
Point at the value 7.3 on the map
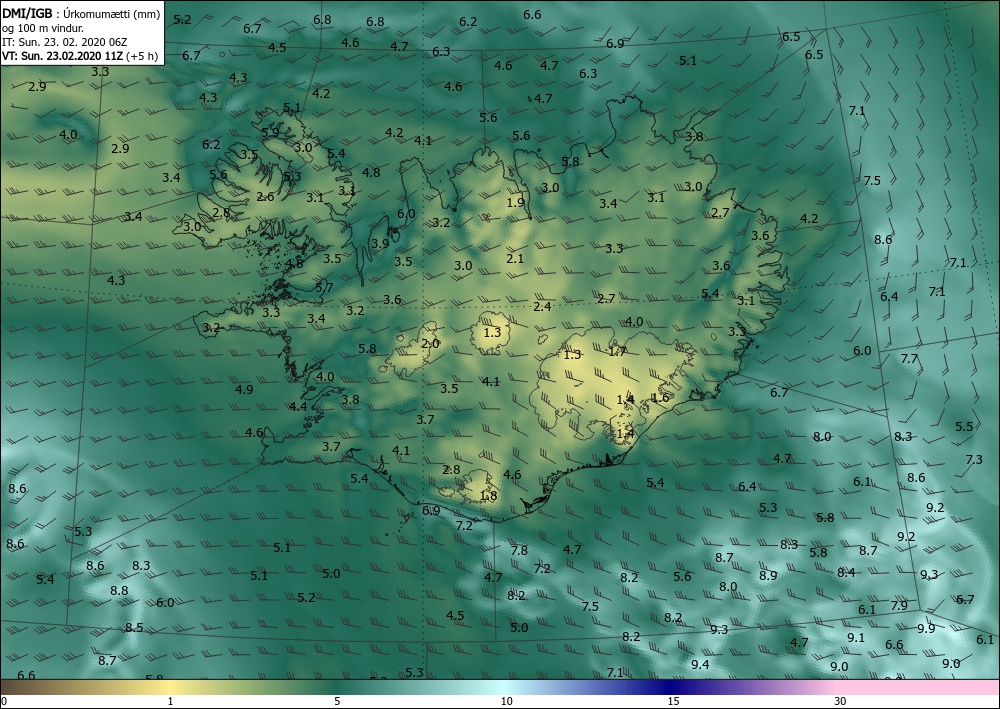coord(974,459)
